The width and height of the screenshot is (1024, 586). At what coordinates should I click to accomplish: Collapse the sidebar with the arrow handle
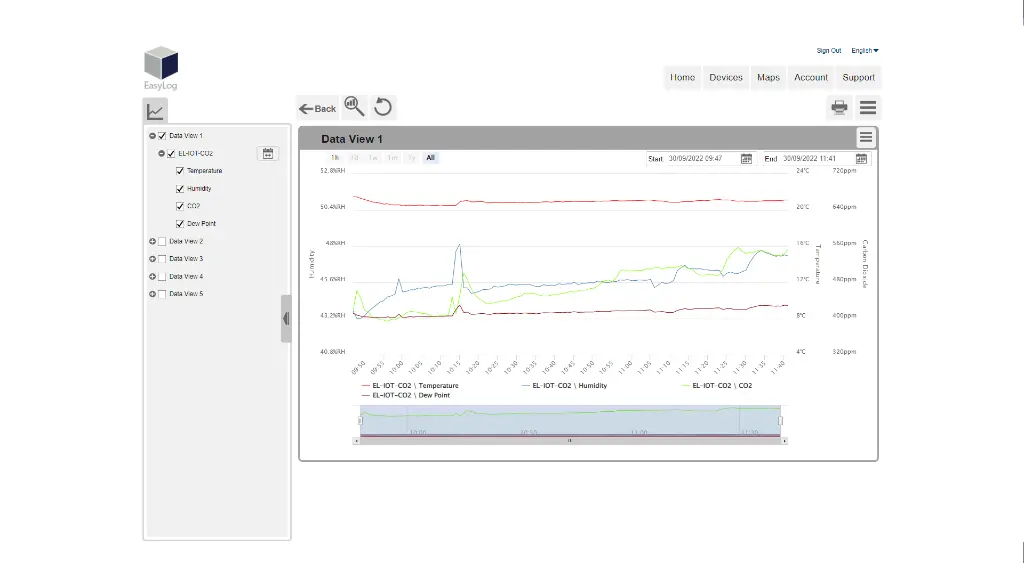pyautogui.click(x=286, y=319)
